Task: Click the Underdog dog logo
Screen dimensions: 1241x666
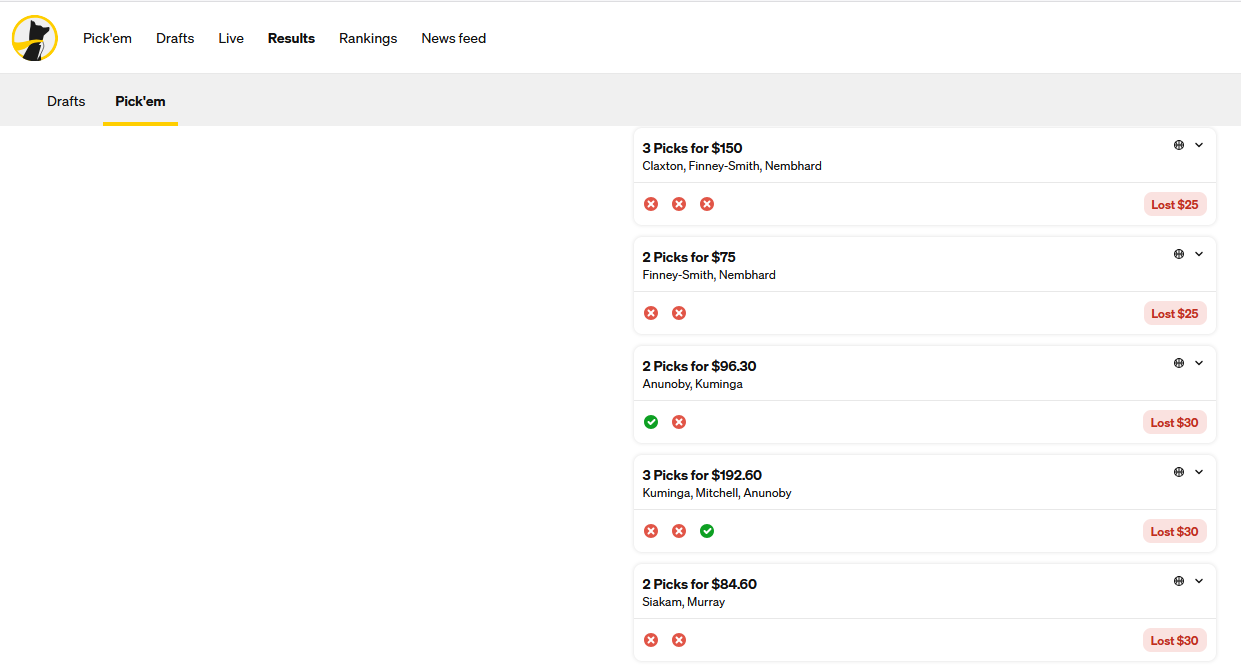Action: [35, 39]
